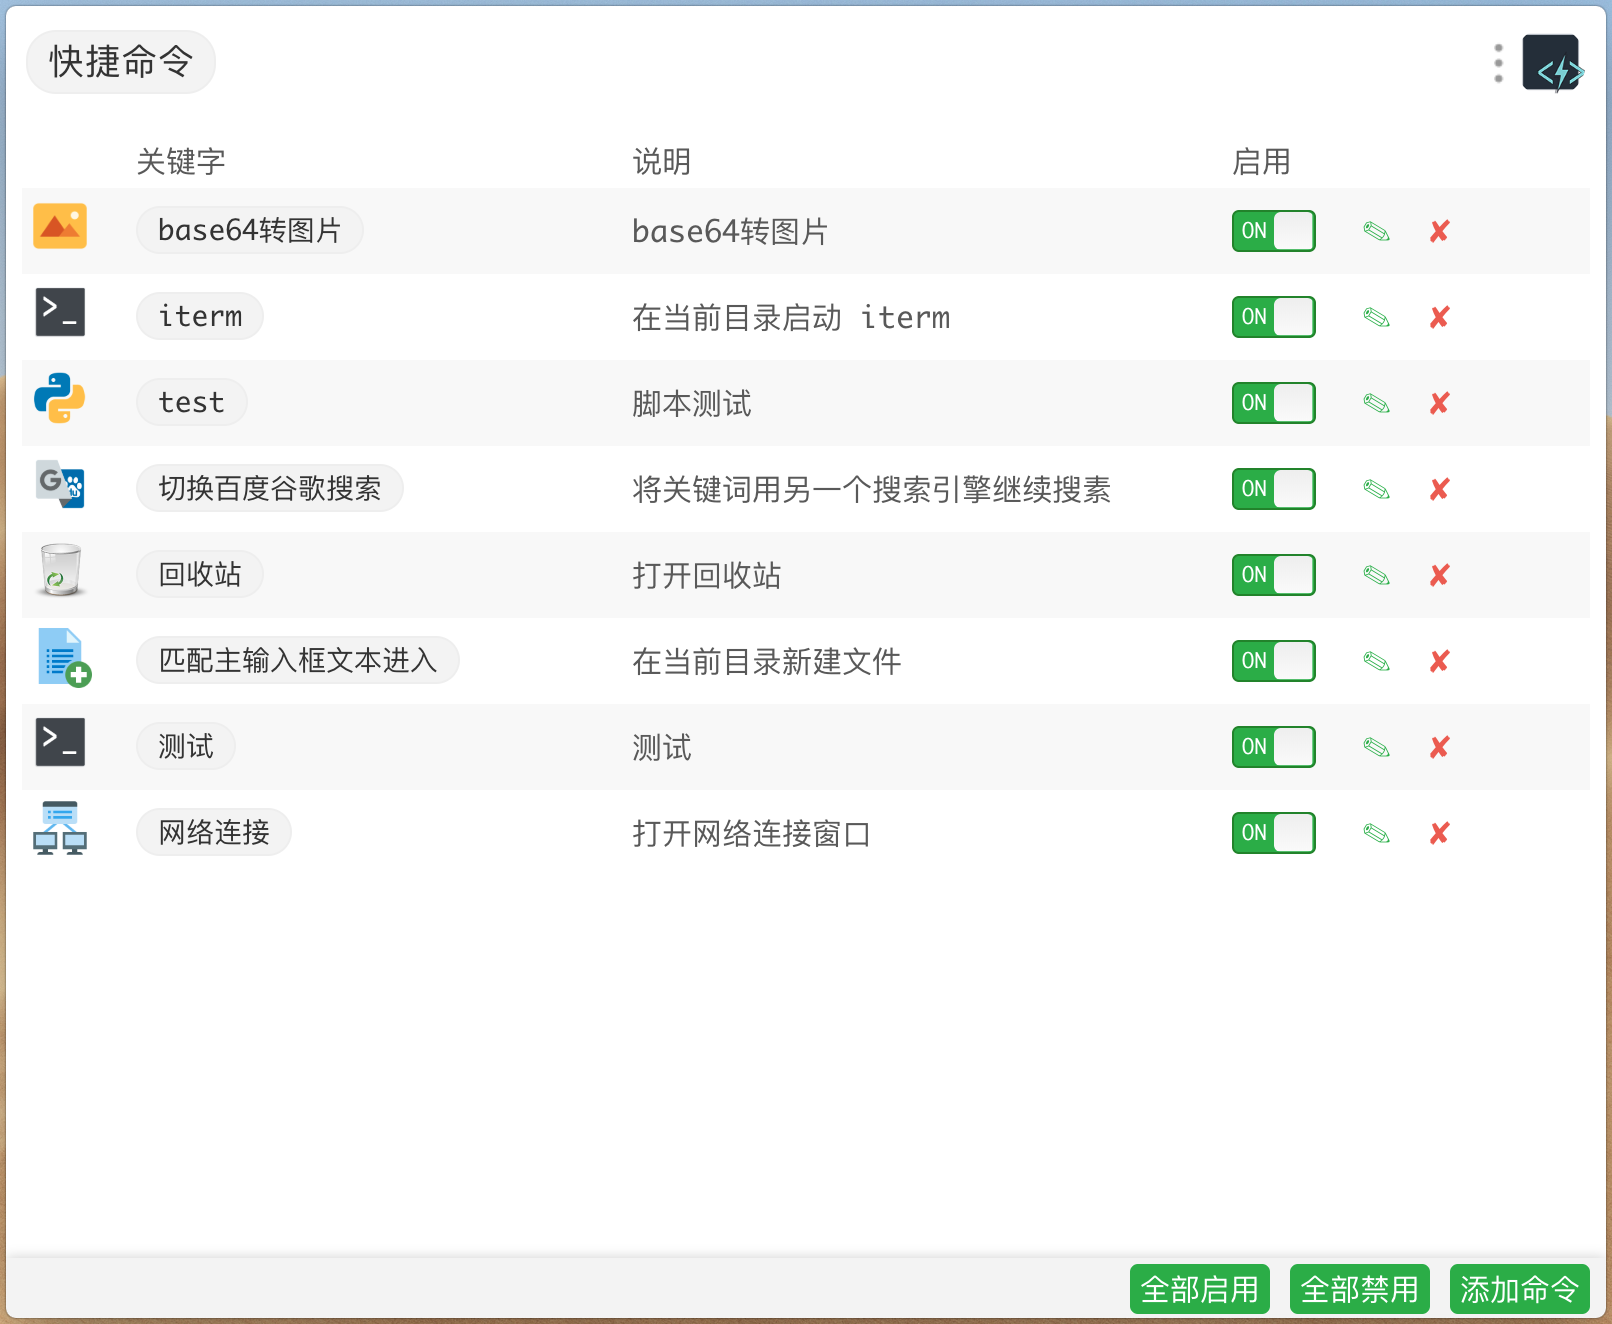Click the Python icon for test
The height and width of the screenshot is (1324, 1612).
[60, 398]
